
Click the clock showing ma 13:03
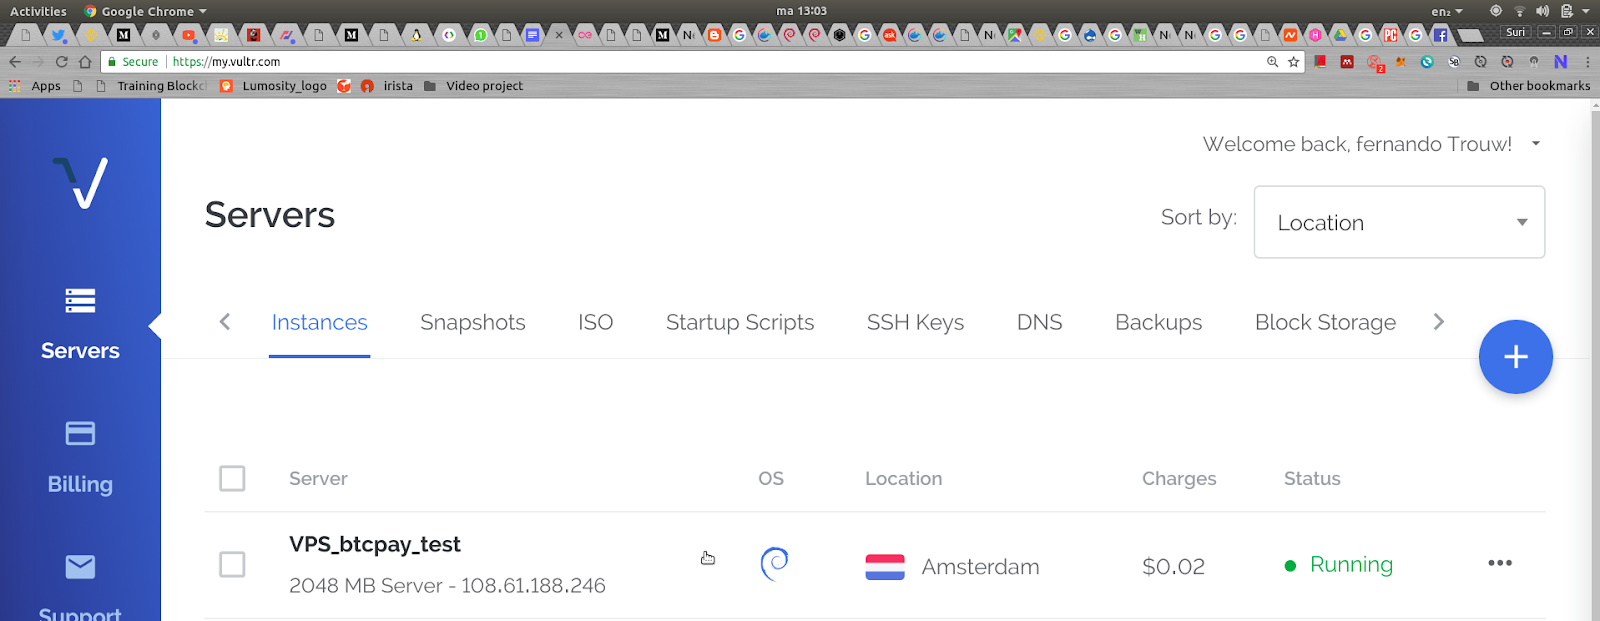tap(801, 11)
